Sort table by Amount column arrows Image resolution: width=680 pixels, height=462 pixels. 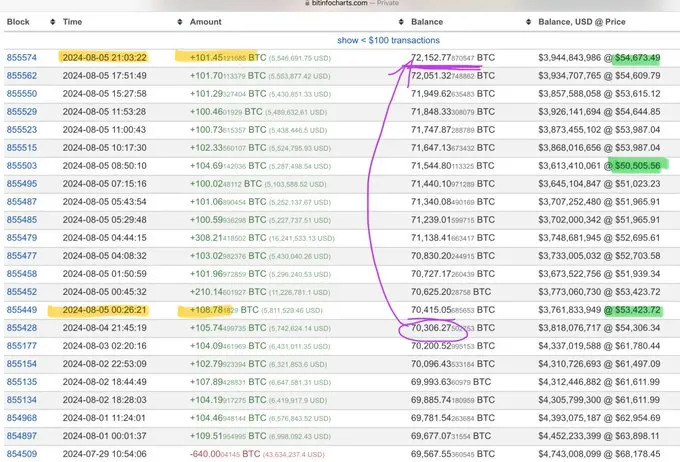coord(401,22)
